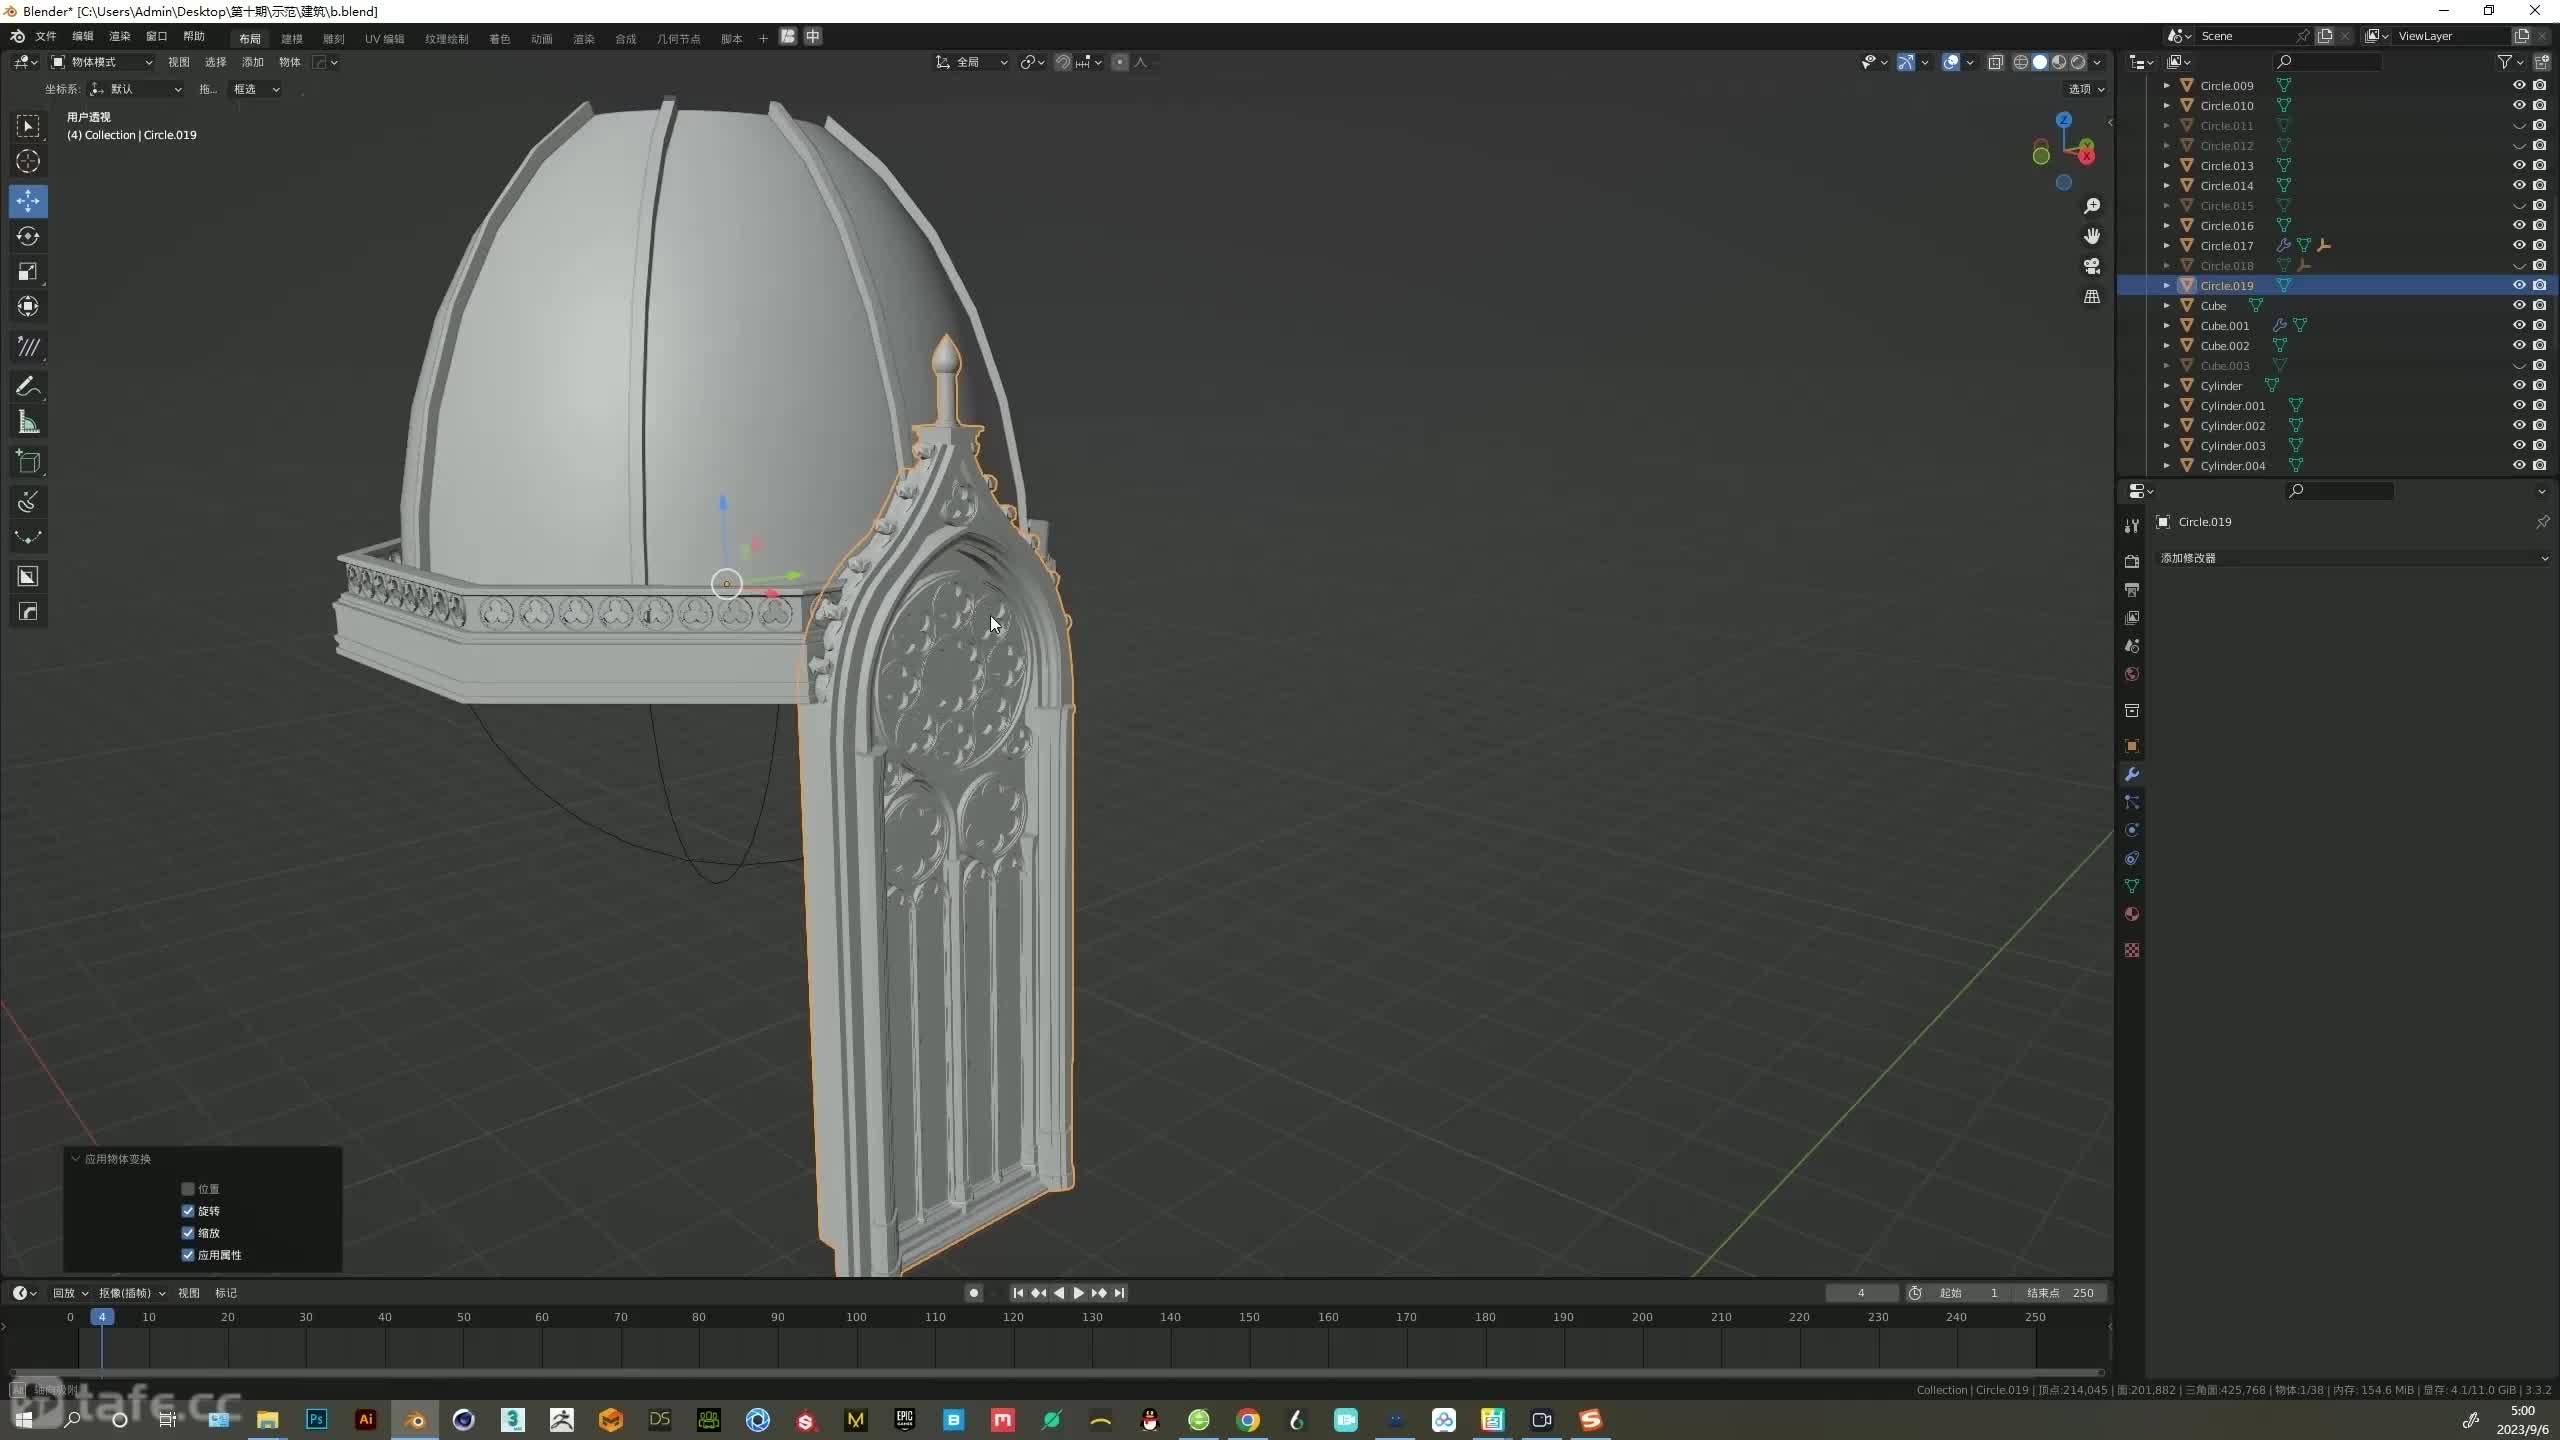This screenshot has height=1440, width=2560.
Task: Click the outliner search field
Action: 2328,62
